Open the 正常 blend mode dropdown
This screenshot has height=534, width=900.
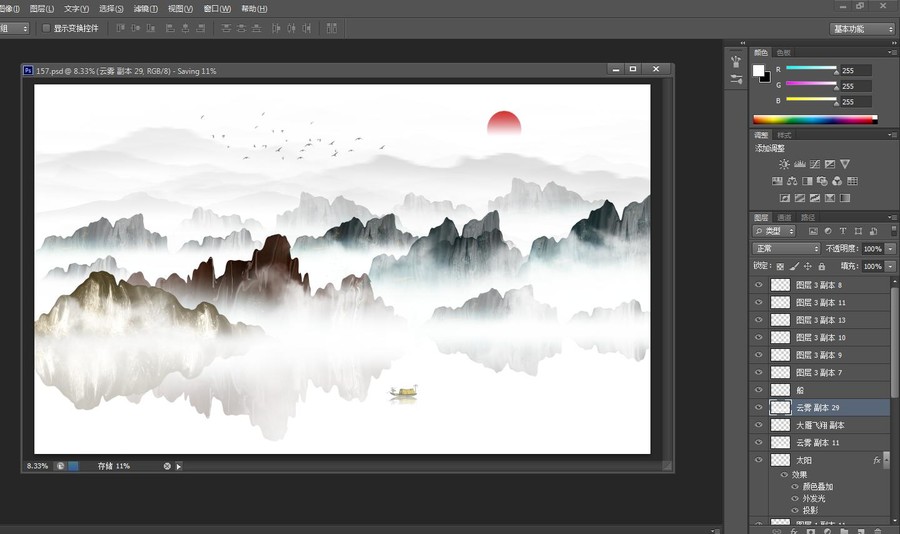pyautogui.click(x=786, y=249)
